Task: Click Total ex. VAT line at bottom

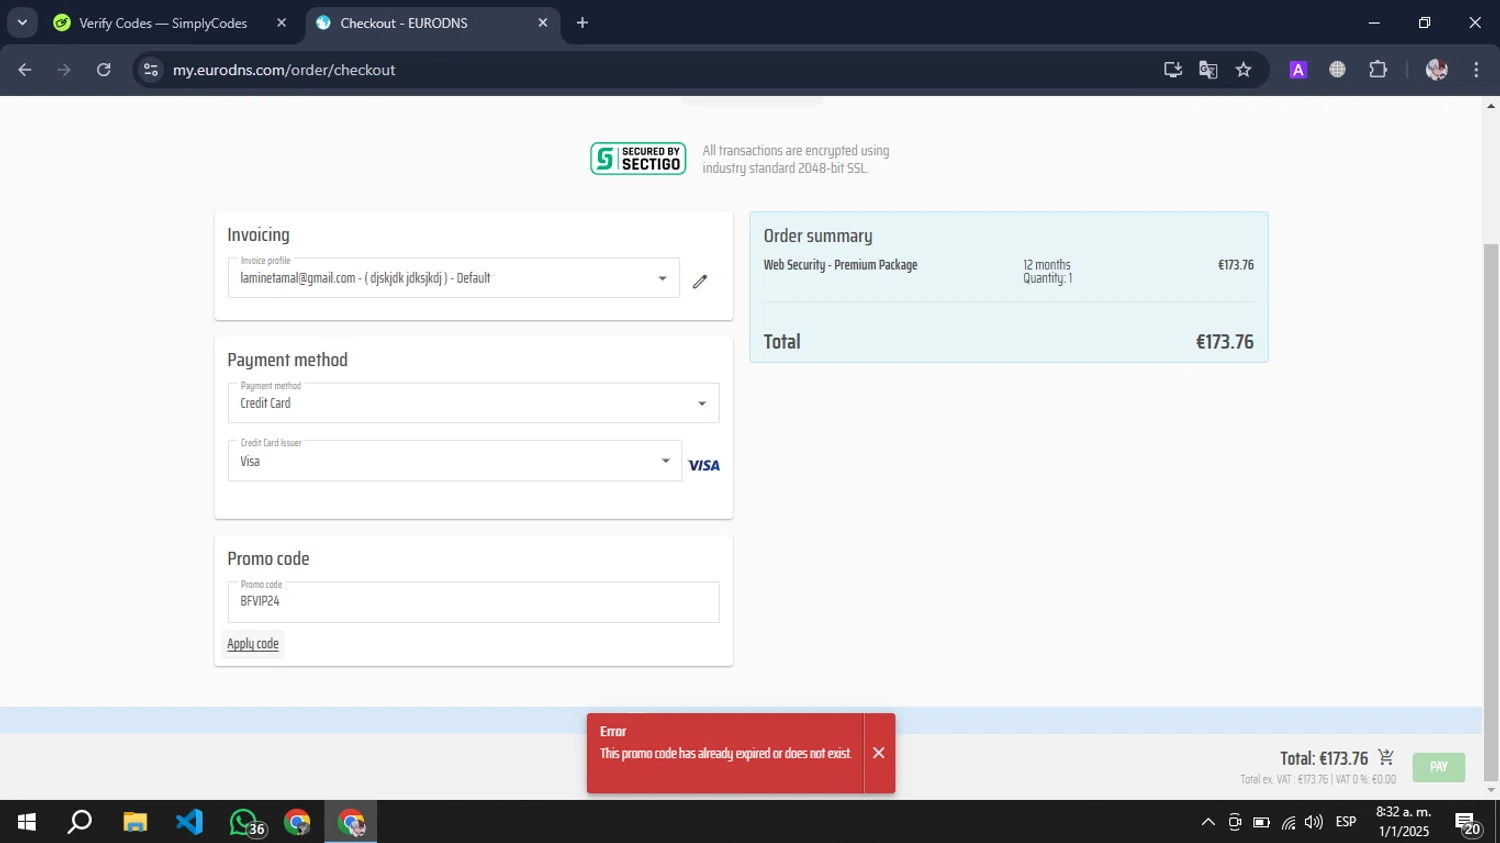Action: point(1318,780)
